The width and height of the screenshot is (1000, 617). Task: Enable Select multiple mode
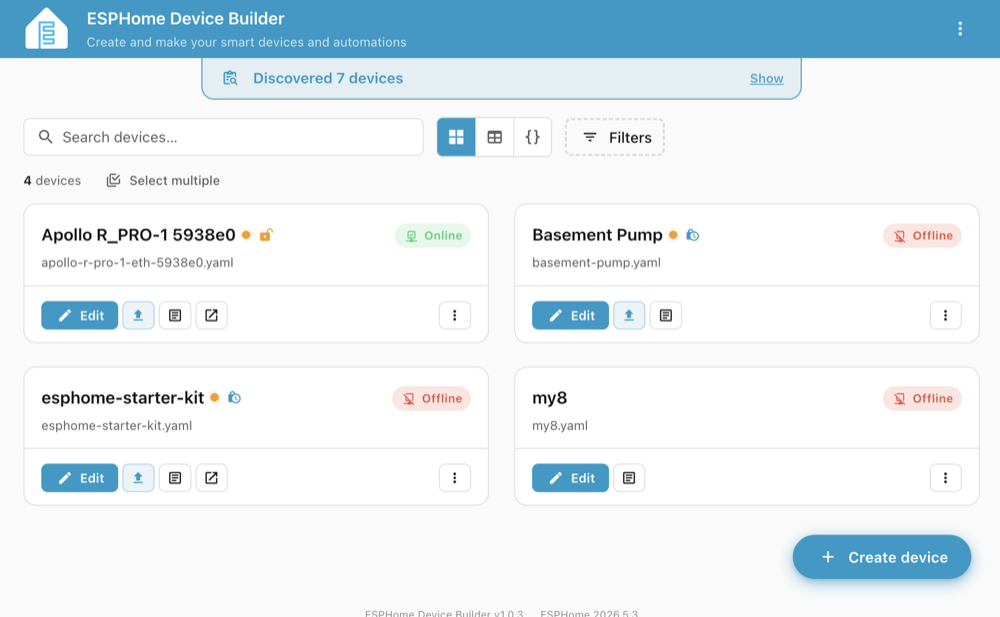coord(163,181)
